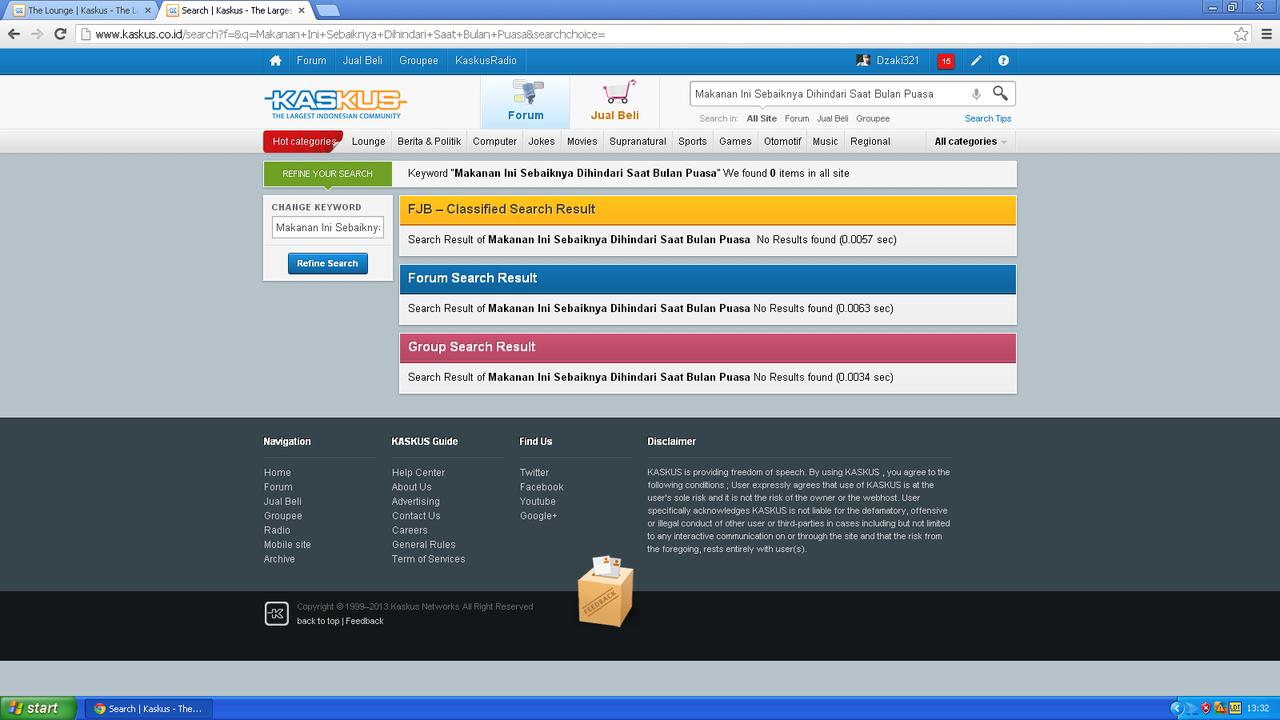Go to the Kaskus home icon
The width and height of the screenshot is (1280, 720).
[x=276, y=61]
